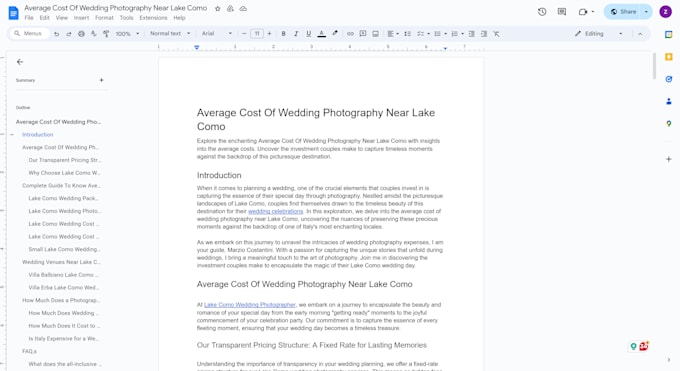Image resolution: width=680 pixels, height=371 pixels.
Task: Jump to FAQs outline item
Action: (x=29, y=351)
